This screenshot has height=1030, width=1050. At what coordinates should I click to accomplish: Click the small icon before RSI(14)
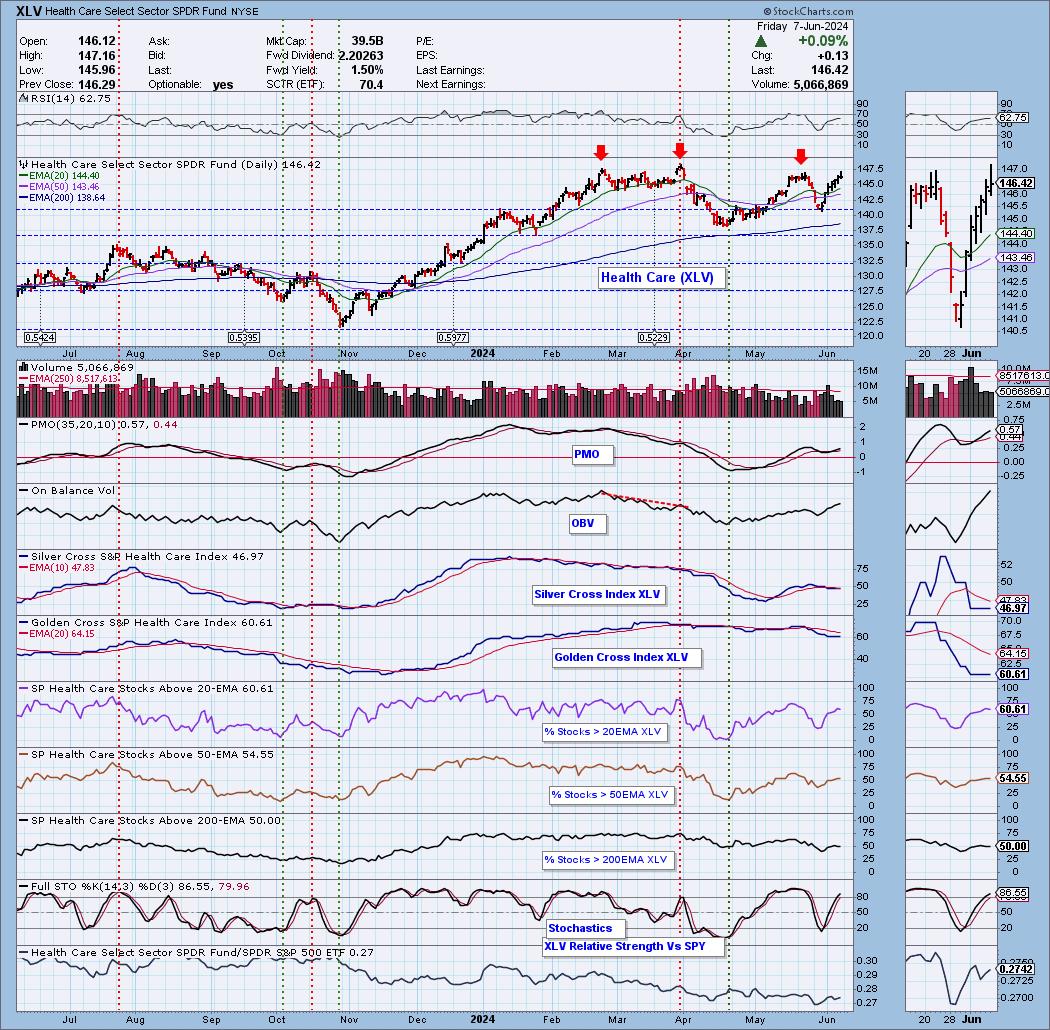23,98
